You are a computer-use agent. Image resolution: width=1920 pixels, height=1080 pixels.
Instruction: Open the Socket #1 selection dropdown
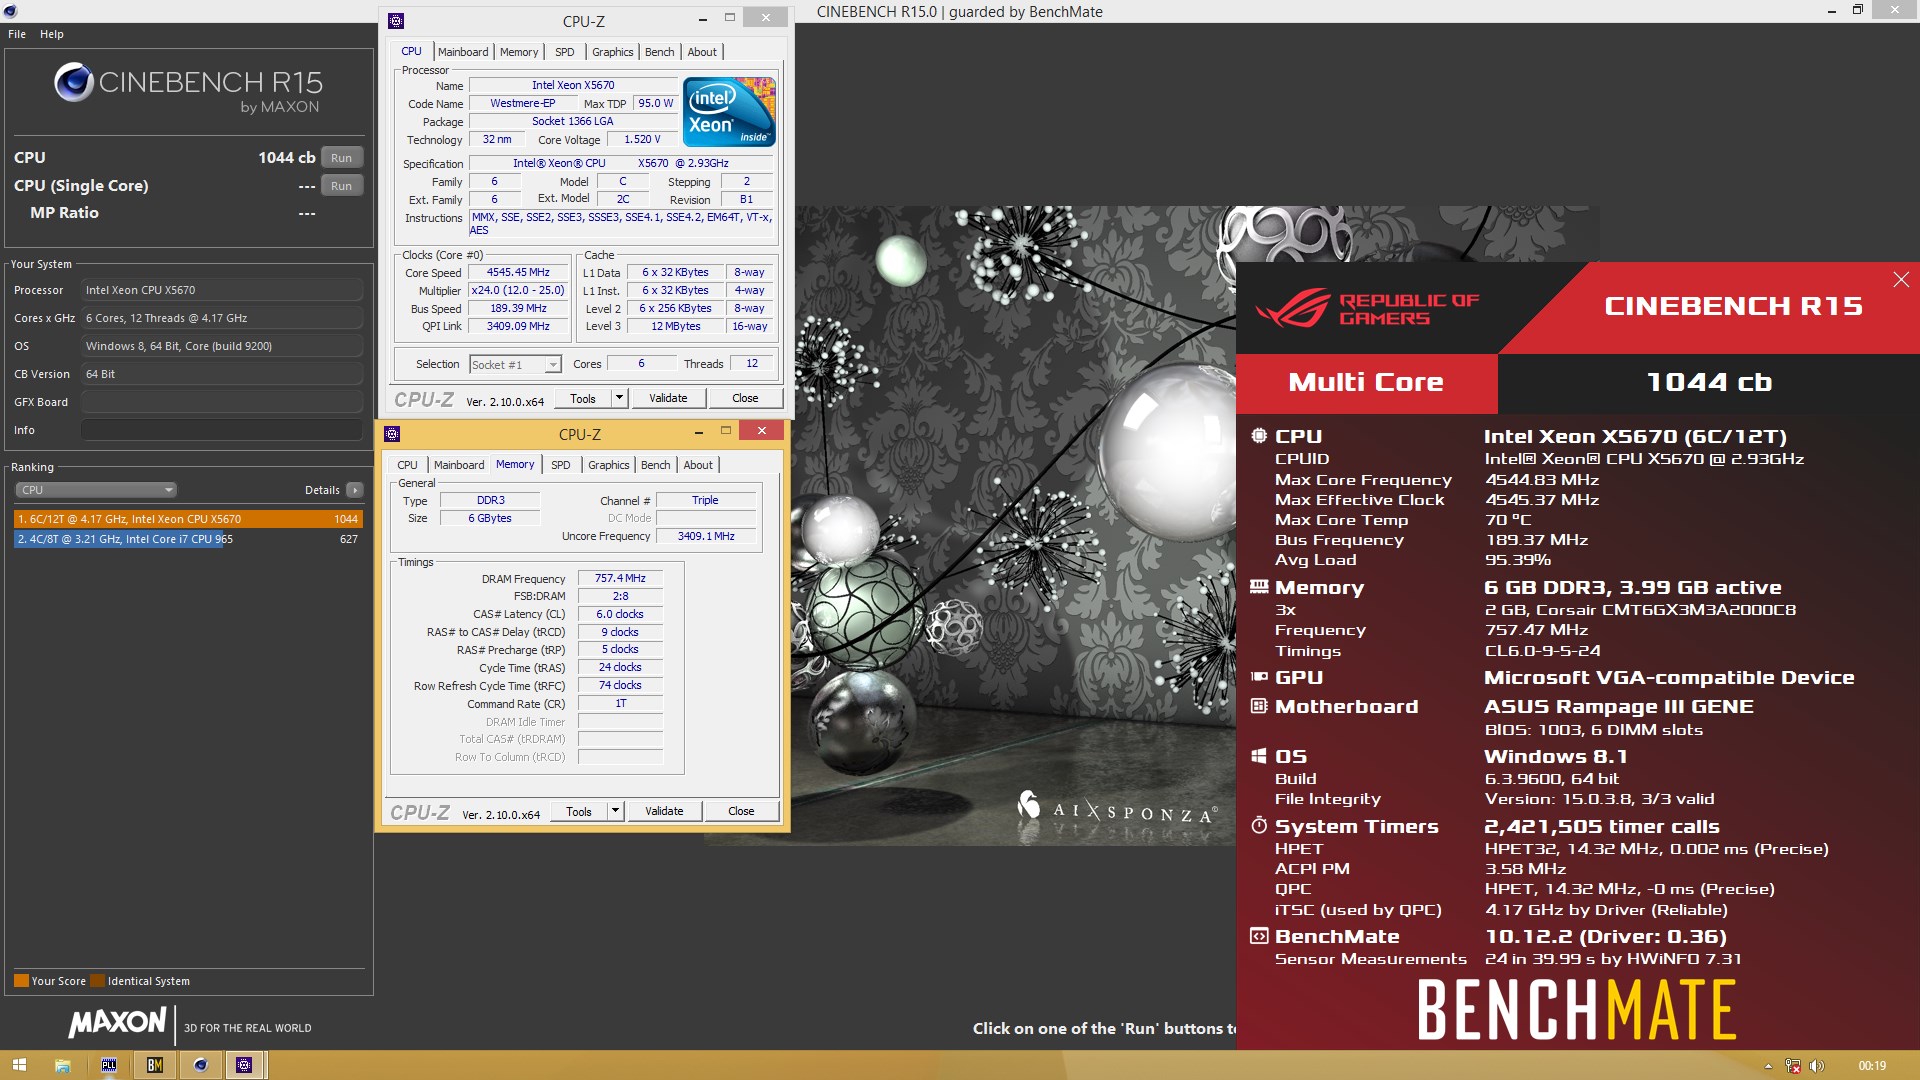(515, 365)
